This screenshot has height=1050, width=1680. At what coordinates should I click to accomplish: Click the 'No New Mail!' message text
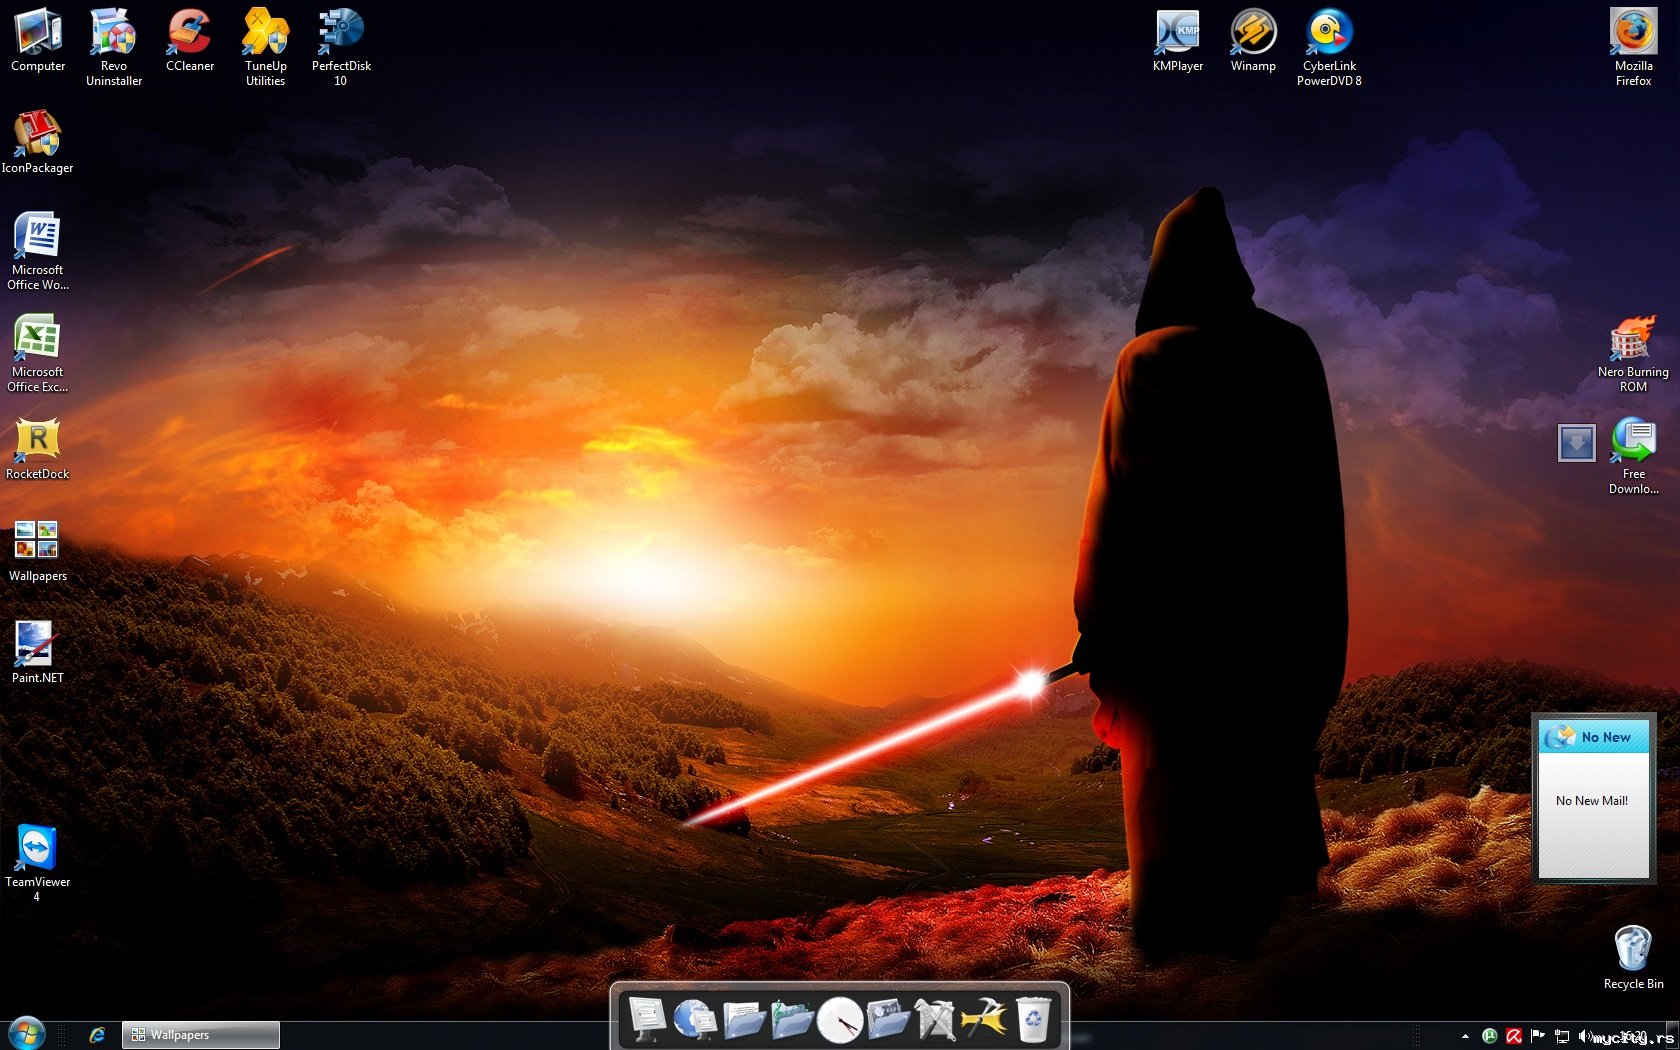[x=1592, y=801]
